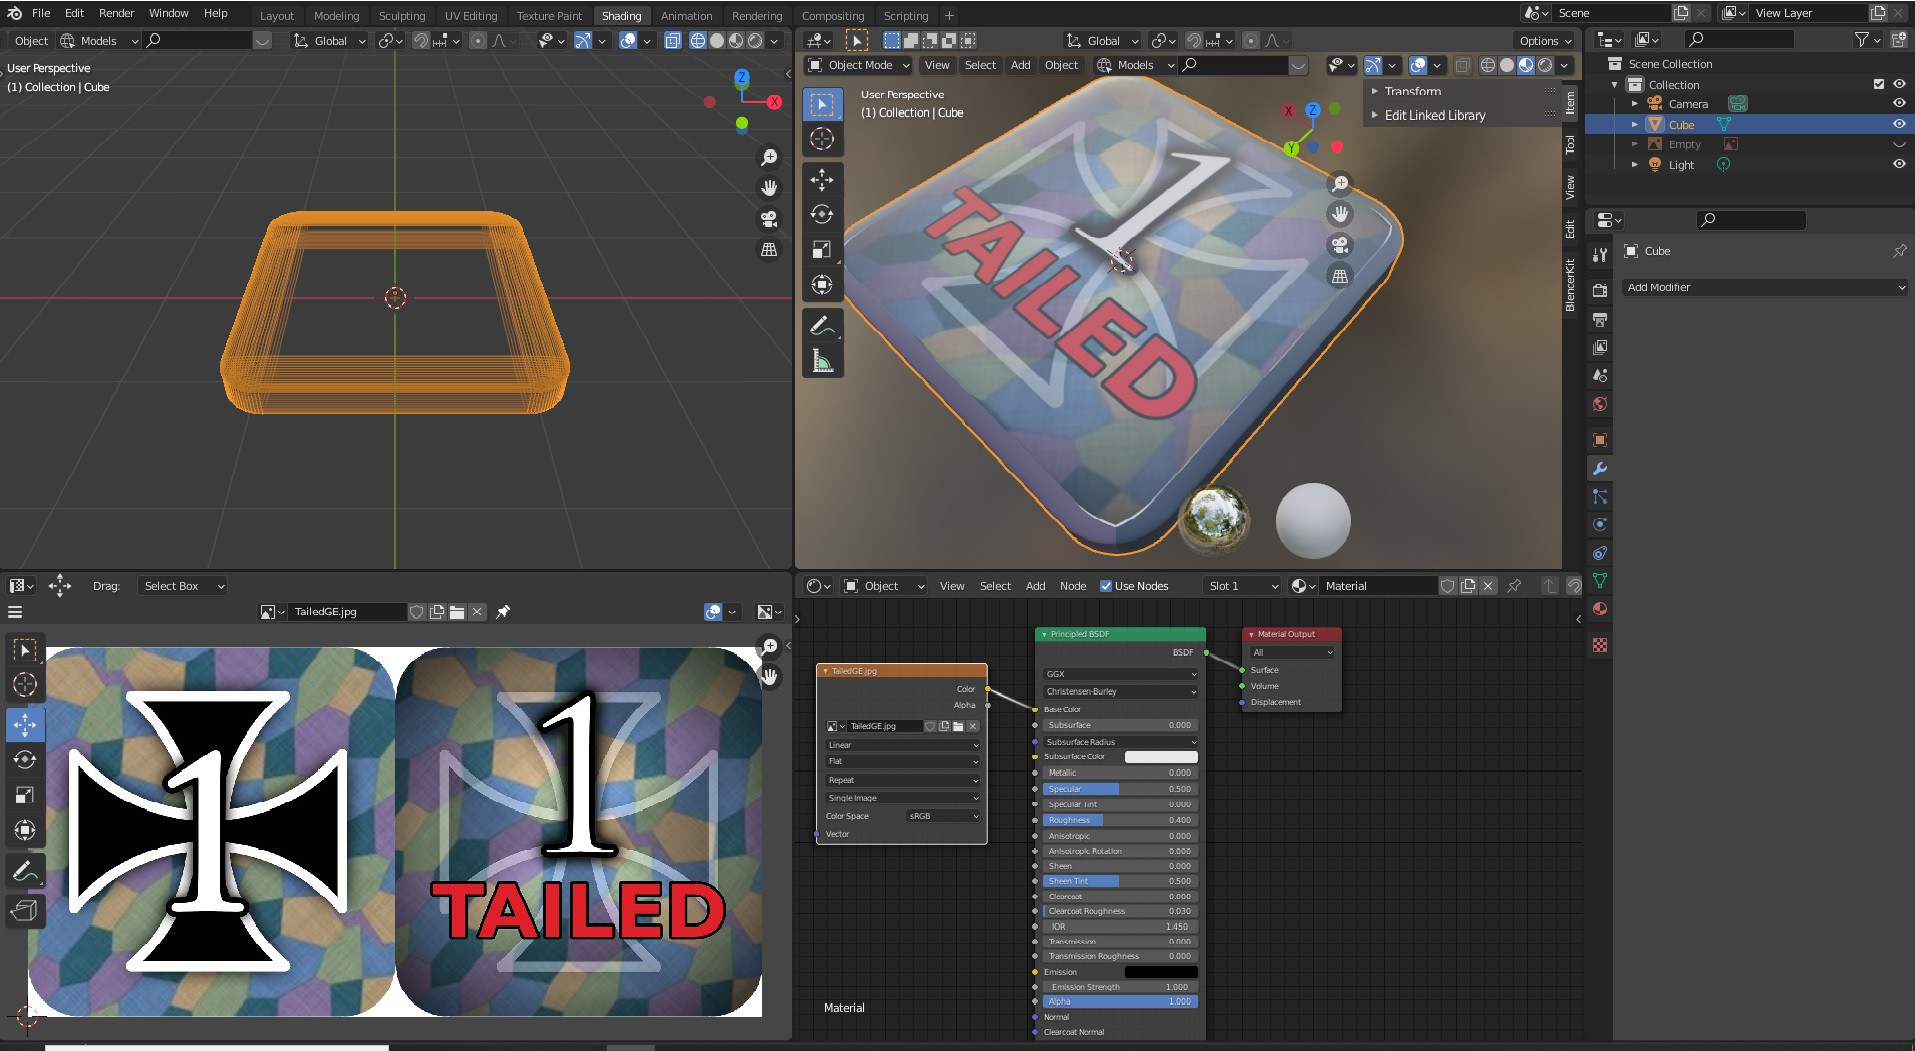
Task: Open the Add Modifier dropdown
Action: pyautogui.click(x=1765, y=287)
